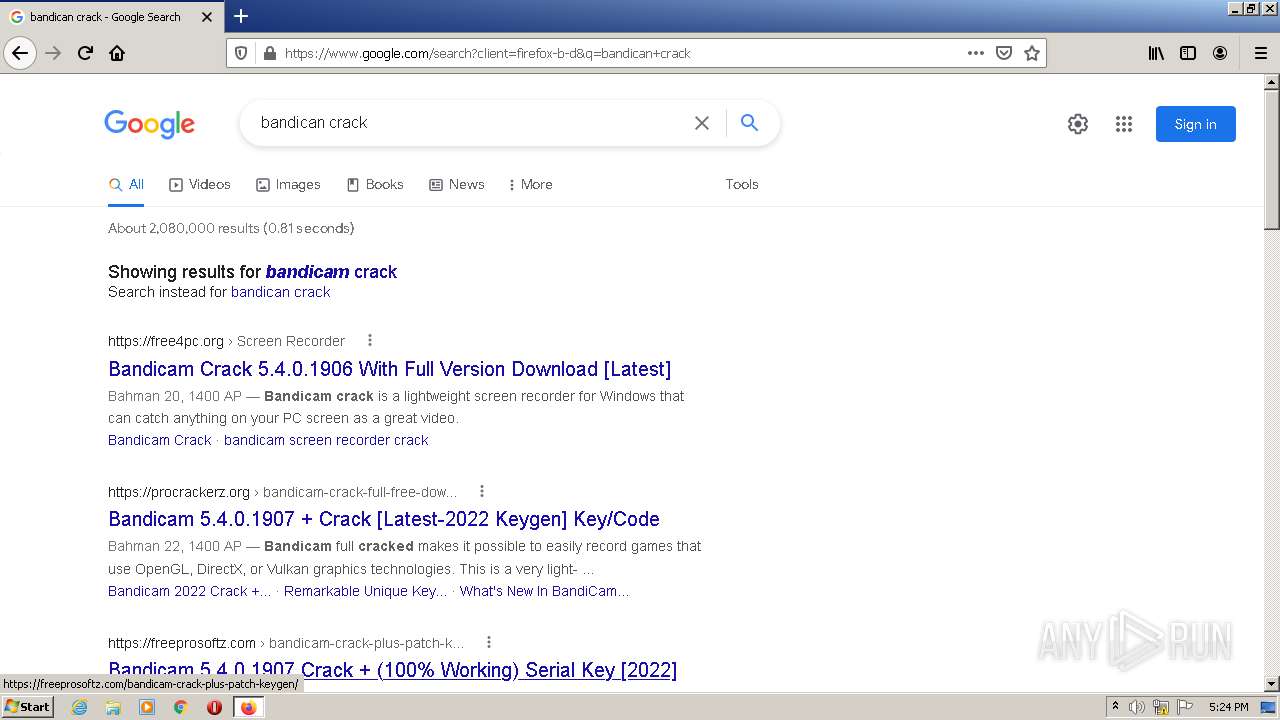Image resolution: width=1280 pixels, height=720 pixels.
Task: Launch Internet Explorer from taskbar
Action: click(79, 707)
